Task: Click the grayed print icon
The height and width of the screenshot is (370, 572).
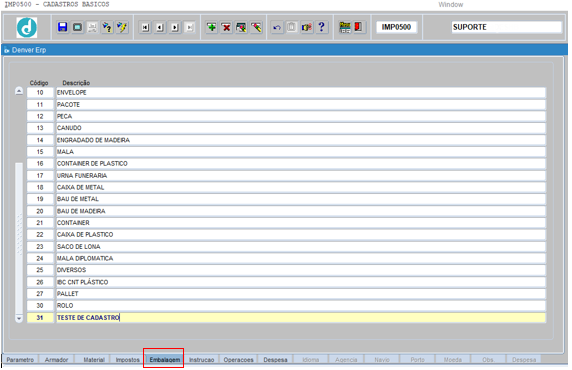Action: (92, 27)
